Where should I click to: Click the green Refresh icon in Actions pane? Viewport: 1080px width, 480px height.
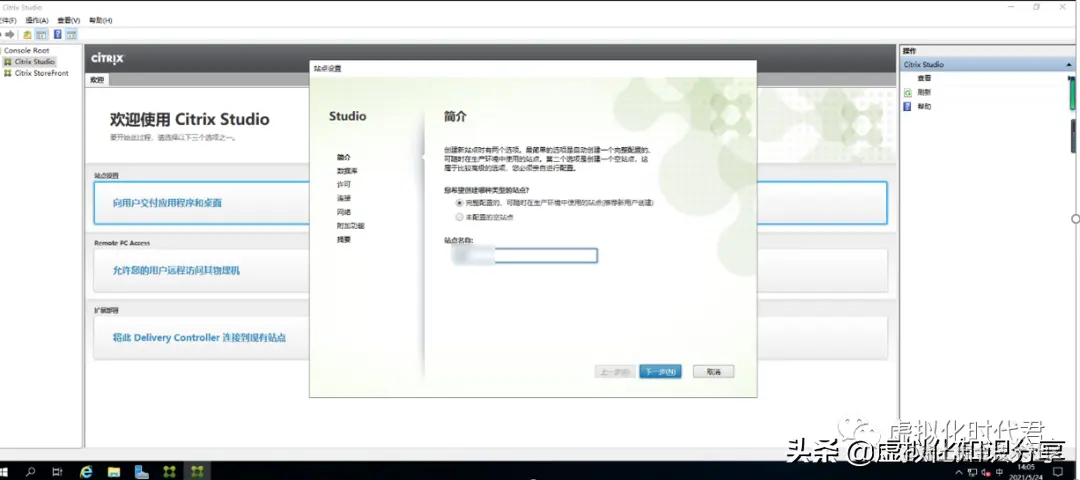coord(908,92)
